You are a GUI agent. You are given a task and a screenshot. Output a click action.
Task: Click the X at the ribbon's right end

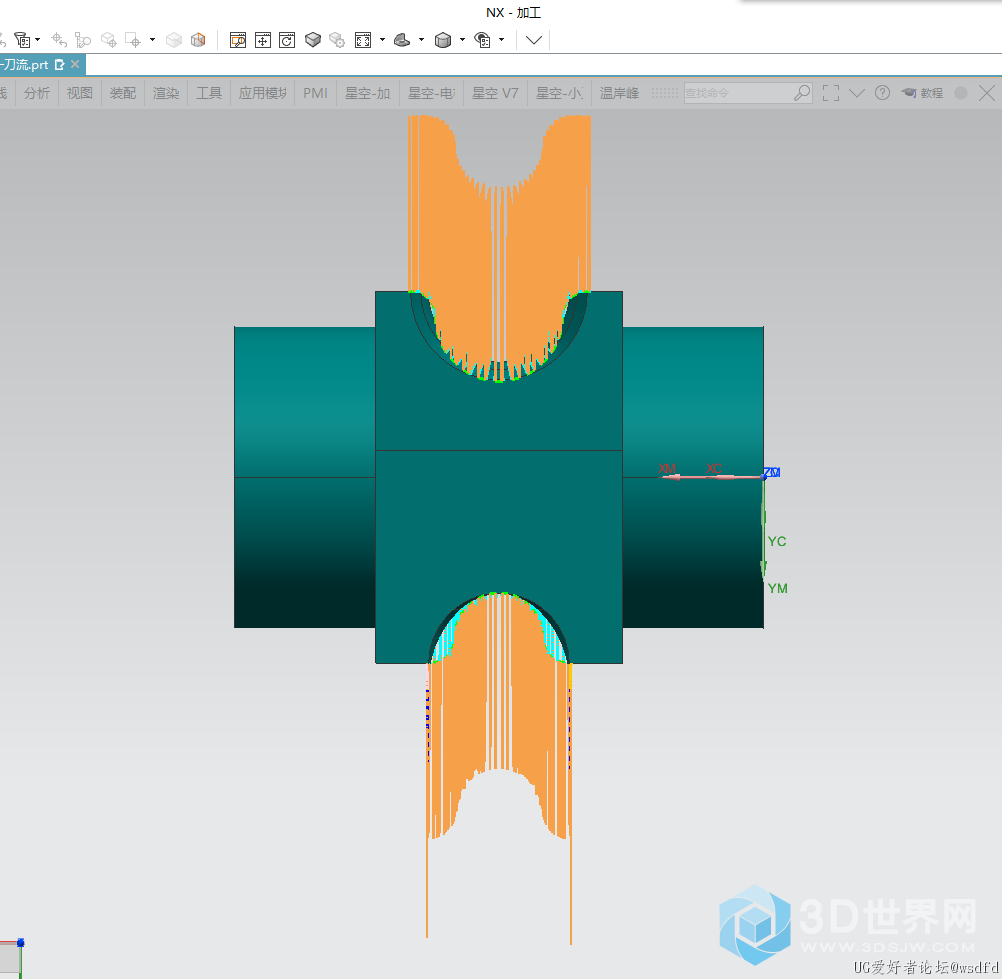click(x=987, y=93)
